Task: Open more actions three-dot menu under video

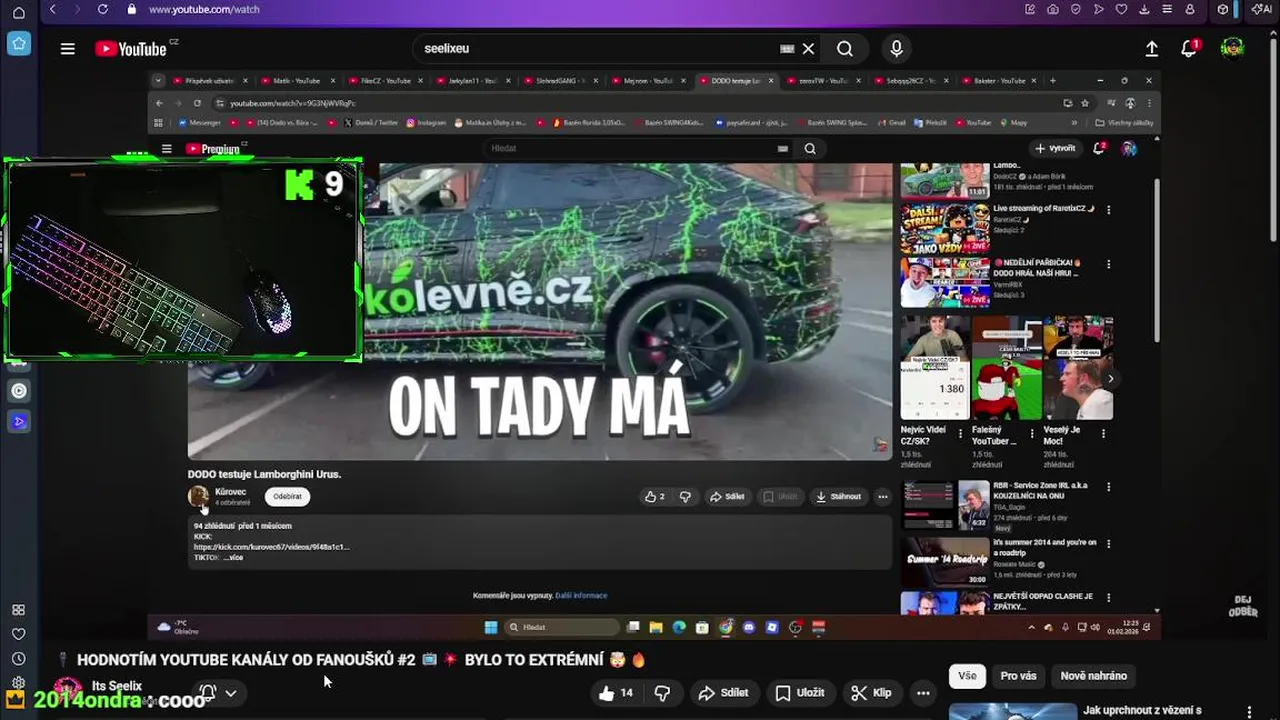Action: pyautogui.click(x=923, y=693)
